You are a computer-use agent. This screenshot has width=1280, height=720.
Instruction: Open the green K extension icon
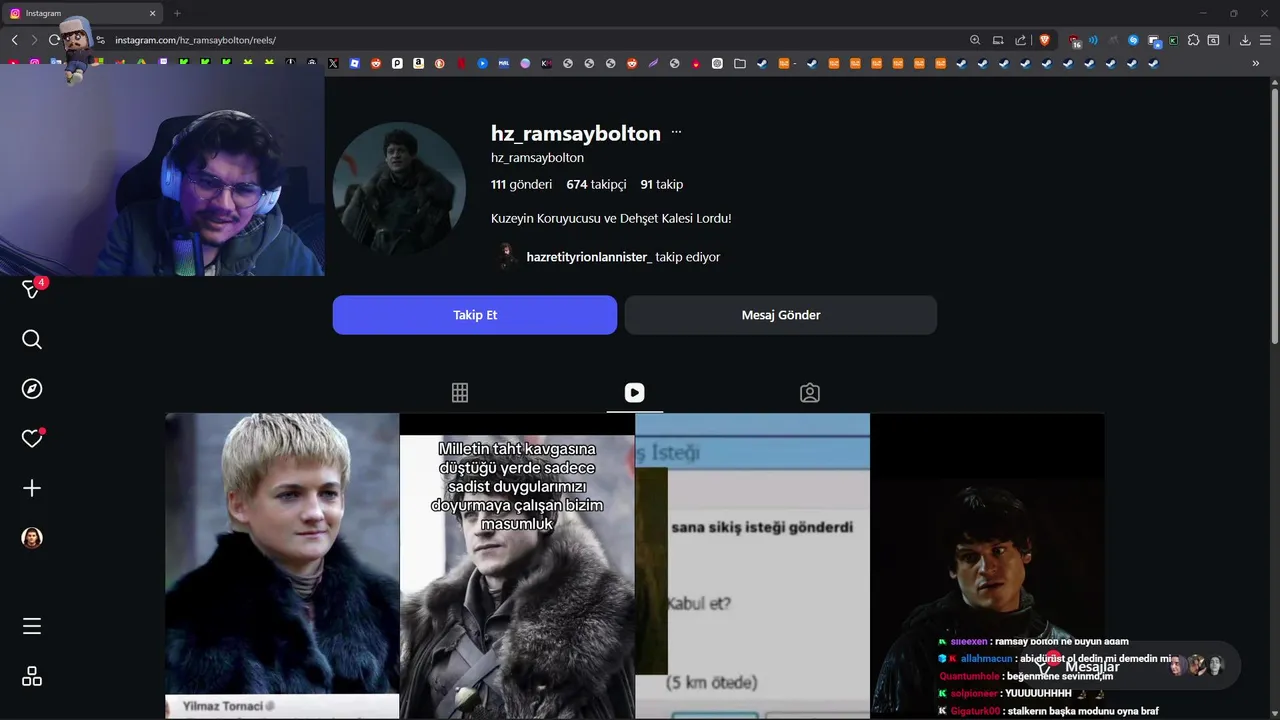coord(1173,40)
